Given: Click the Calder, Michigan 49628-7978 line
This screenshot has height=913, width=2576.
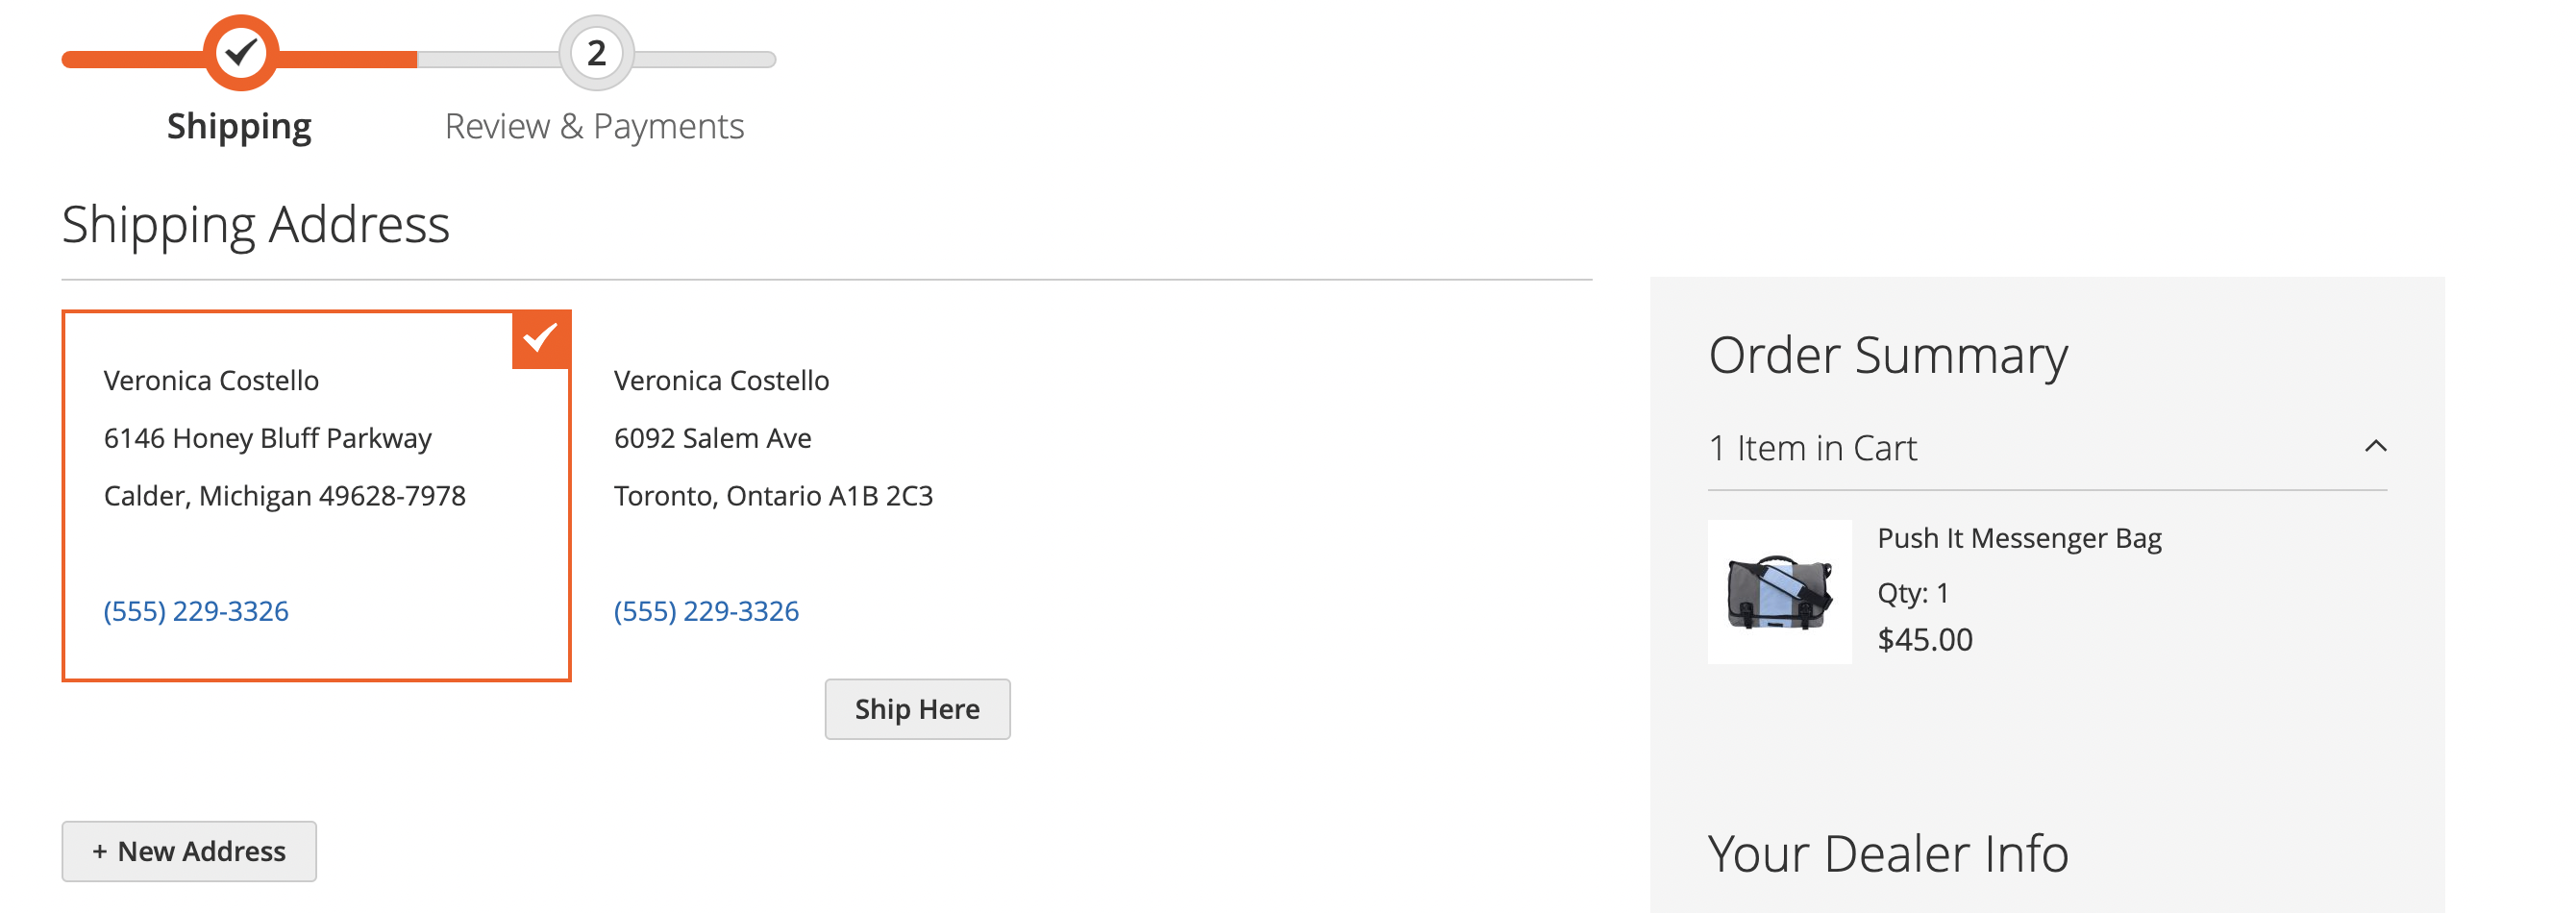Looking at the screenshot, I should [285, 496].
